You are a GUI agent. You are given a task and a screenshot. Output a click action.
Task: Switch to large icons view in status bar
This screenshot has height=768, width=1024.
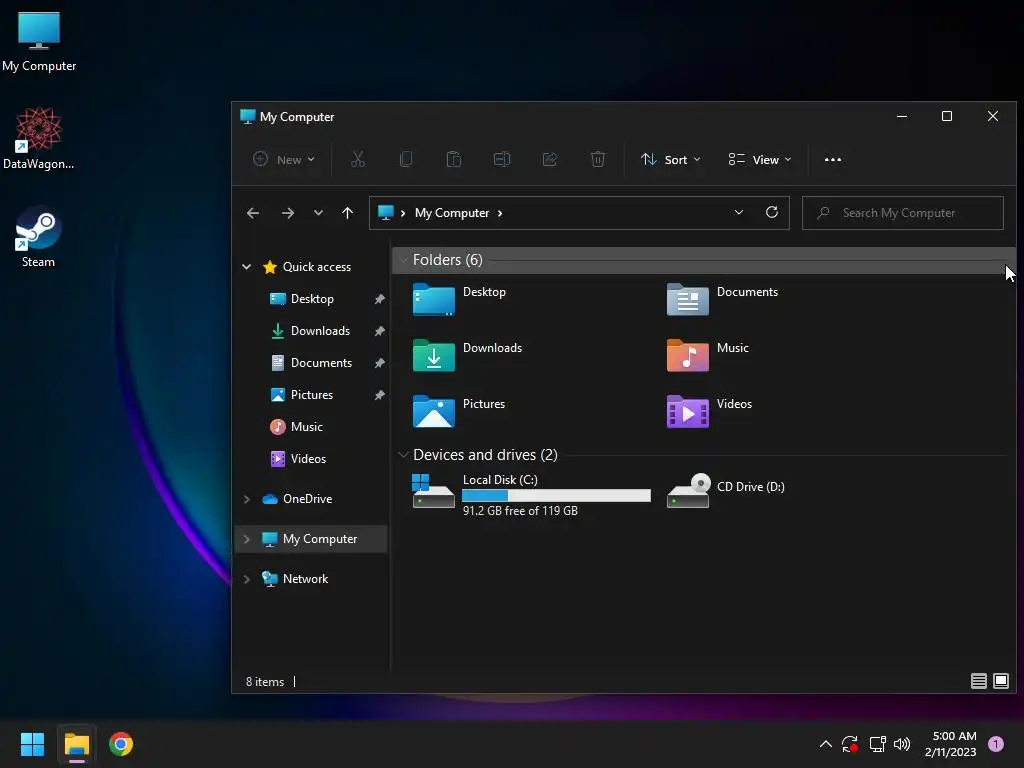pos(1000,681)
